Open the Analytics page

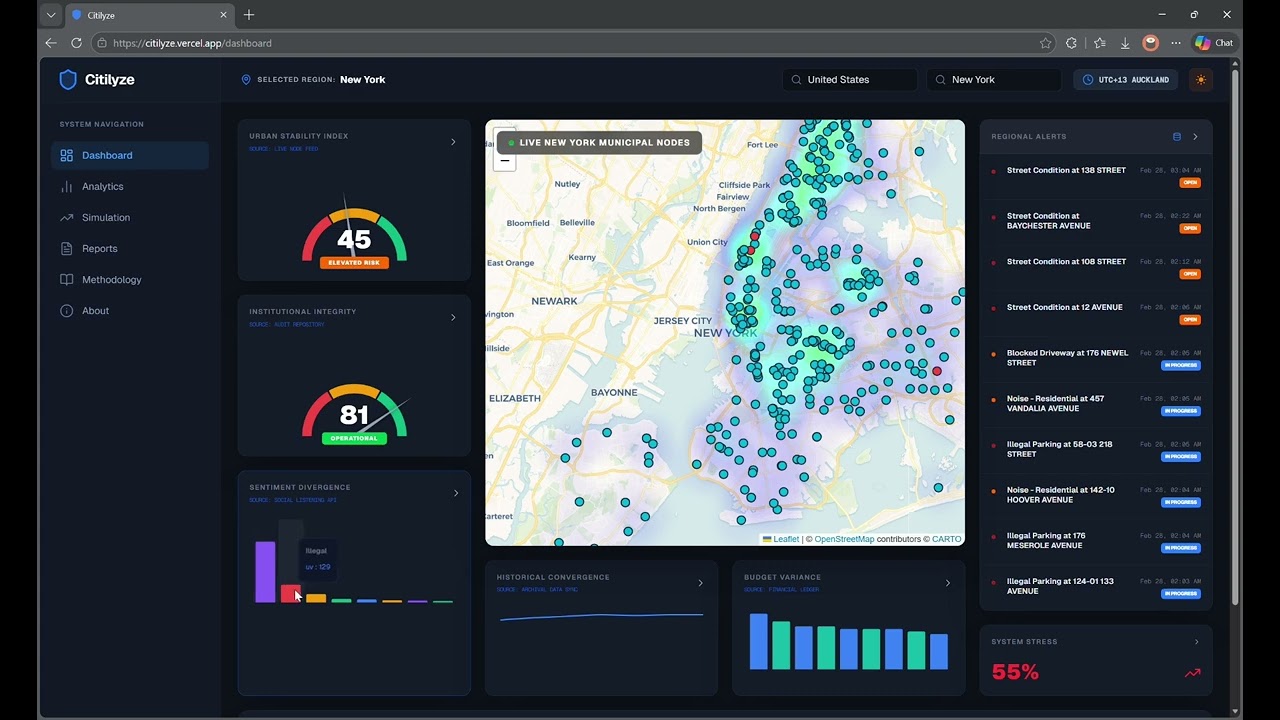(x=130, y=186)
